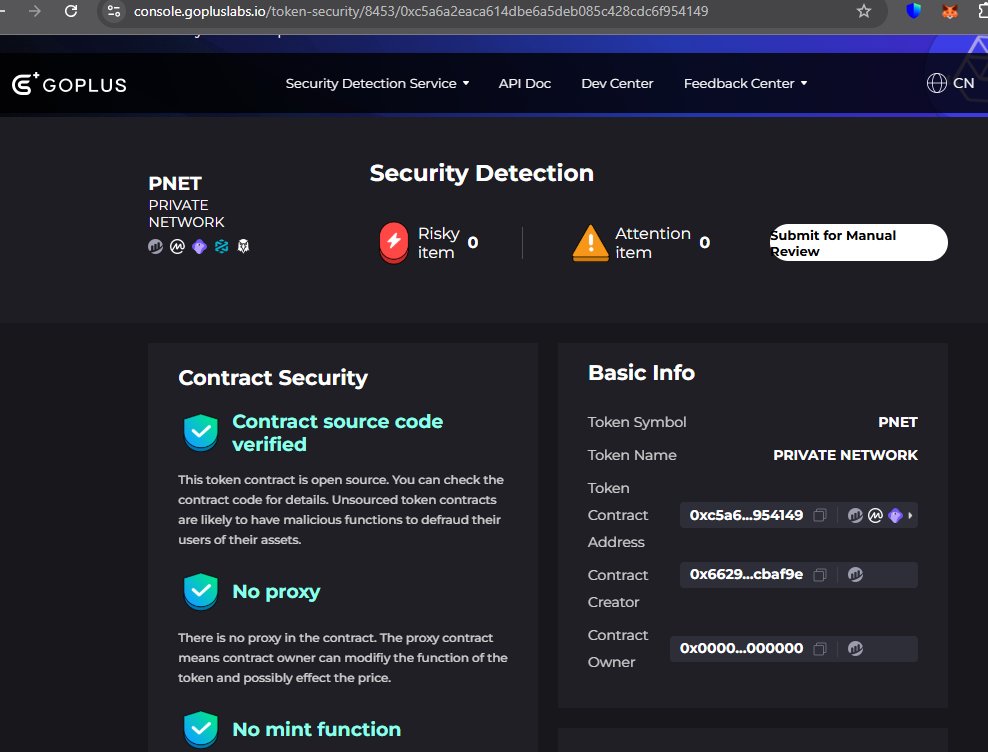Viewport: 988px width, 752px height.
Task: Click creator address text 0x6629...cbaf9e
Action: (746, 575)
